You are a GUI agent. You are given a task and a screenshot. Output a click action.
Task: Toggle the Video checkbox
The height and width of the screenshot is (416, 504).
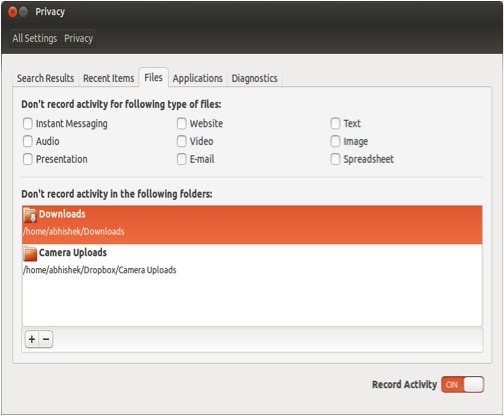tap(182, 141)
